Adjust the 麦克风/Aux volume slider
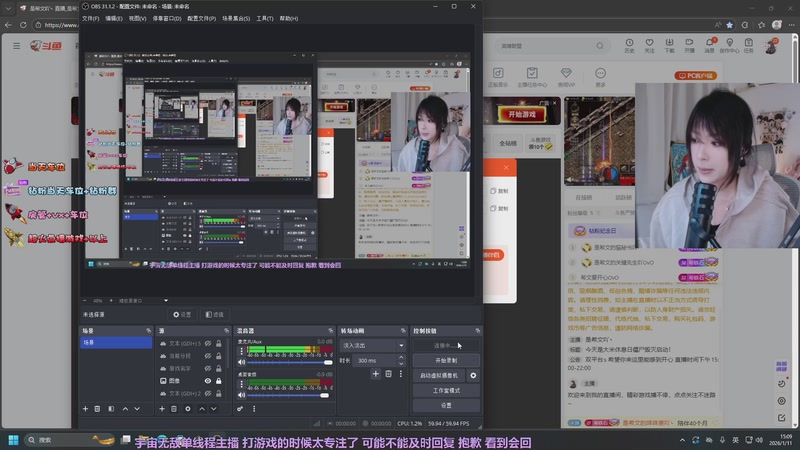800x450 pixels. [290, 362]
